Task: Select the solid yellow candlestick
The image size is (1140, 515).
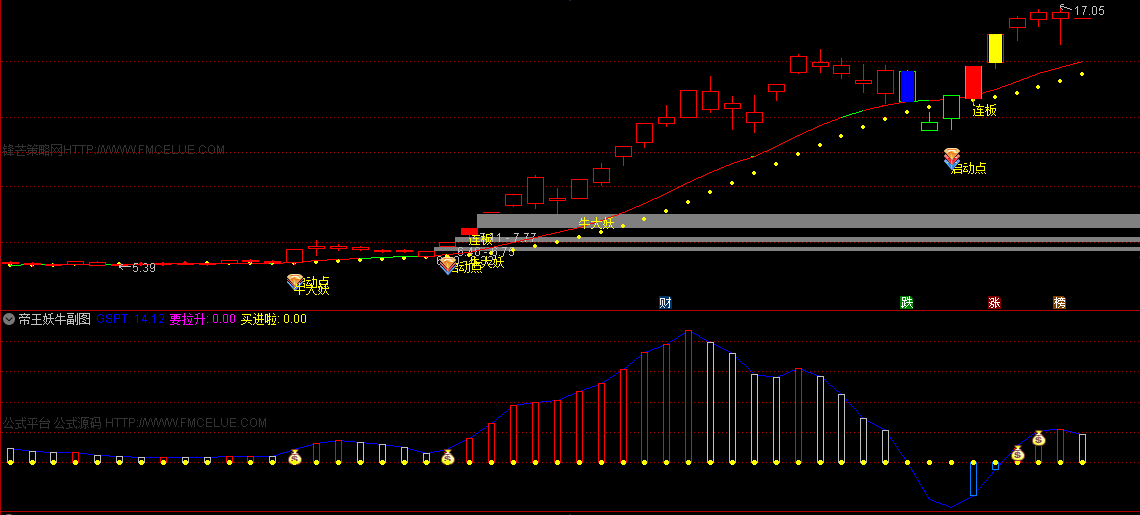Action: pyautogui.click(x=995, y=49)
